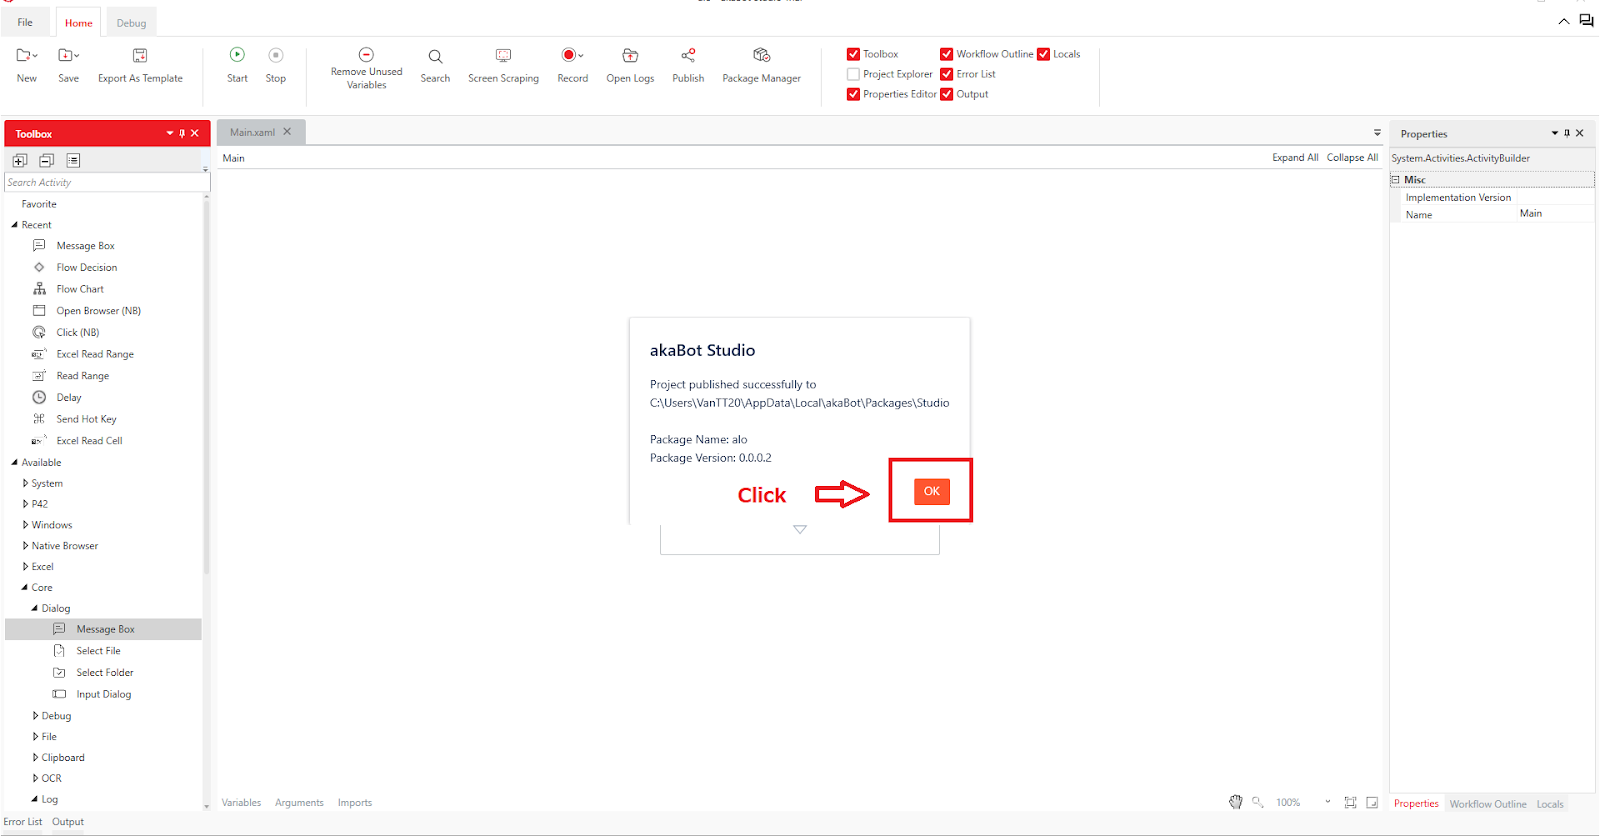Expand the System activities node

point(25,483)
